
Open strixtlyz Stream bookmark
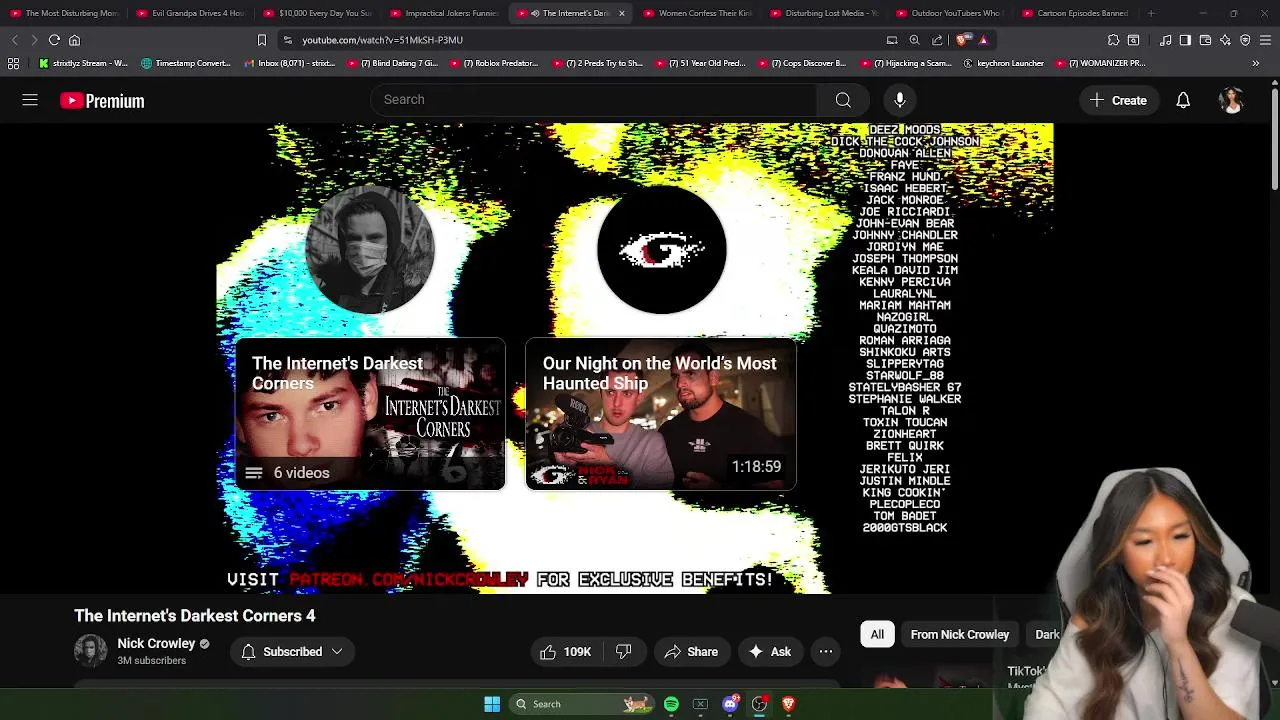click(x=83, y=63)
